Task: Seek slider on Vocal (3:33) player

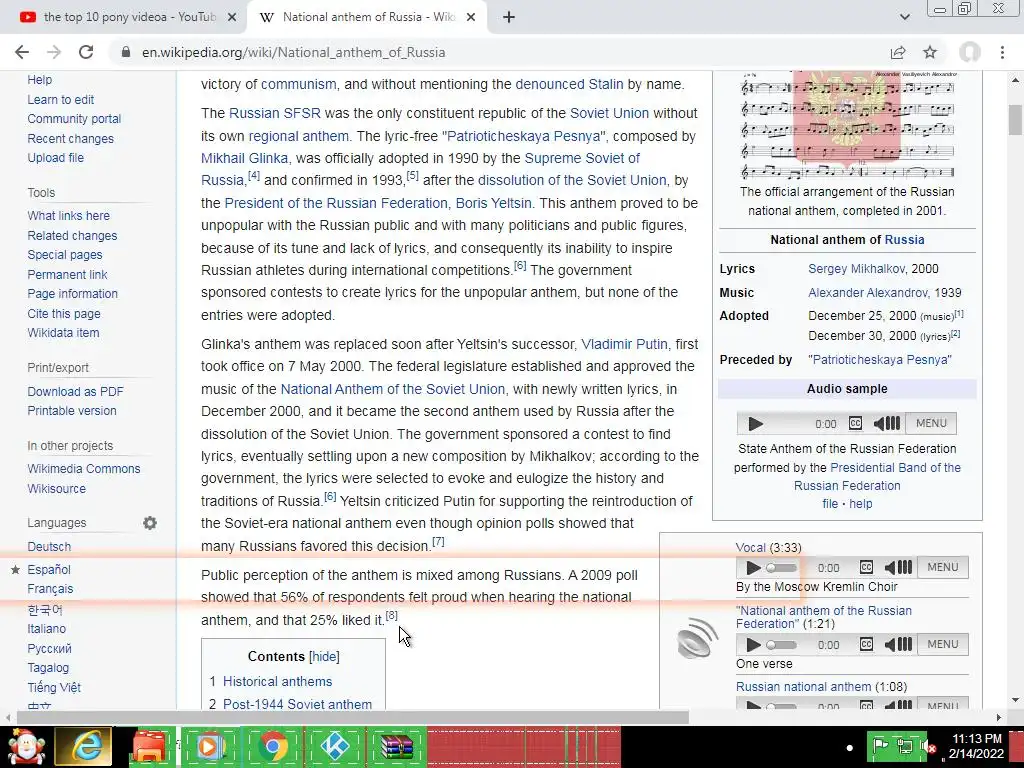Action: 782,568
